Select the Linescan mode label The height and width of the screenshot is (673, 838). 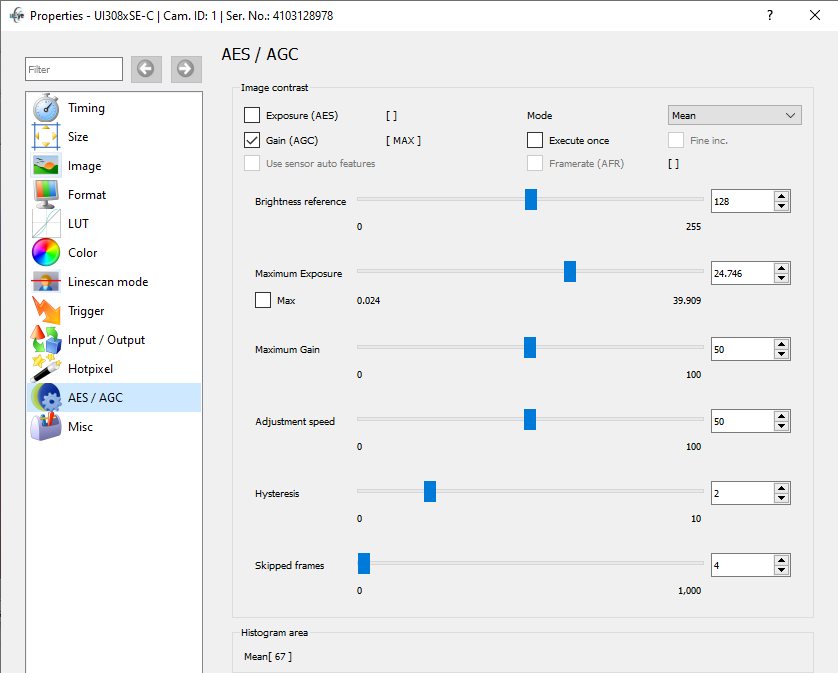[108, 282]
